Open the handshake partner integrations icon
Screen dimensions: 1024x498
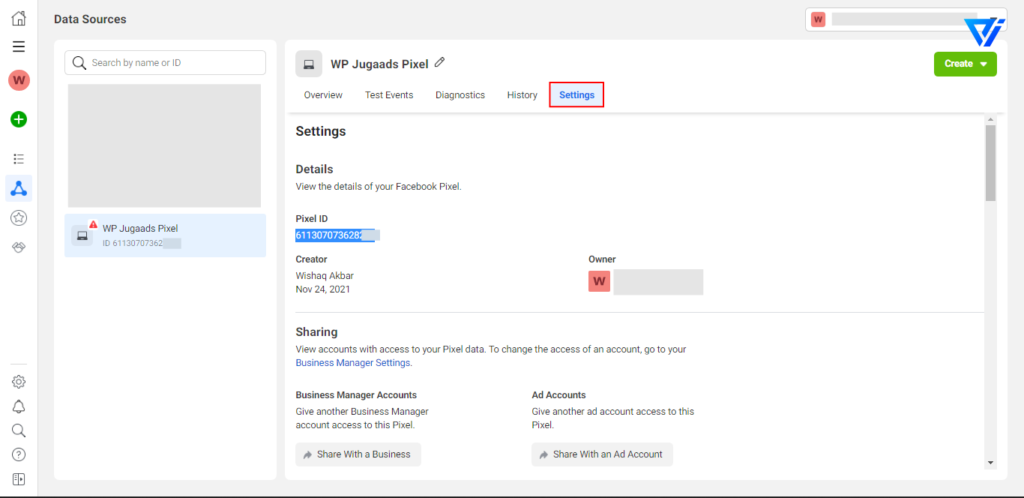pyautogui.click(x=19, y=247)
